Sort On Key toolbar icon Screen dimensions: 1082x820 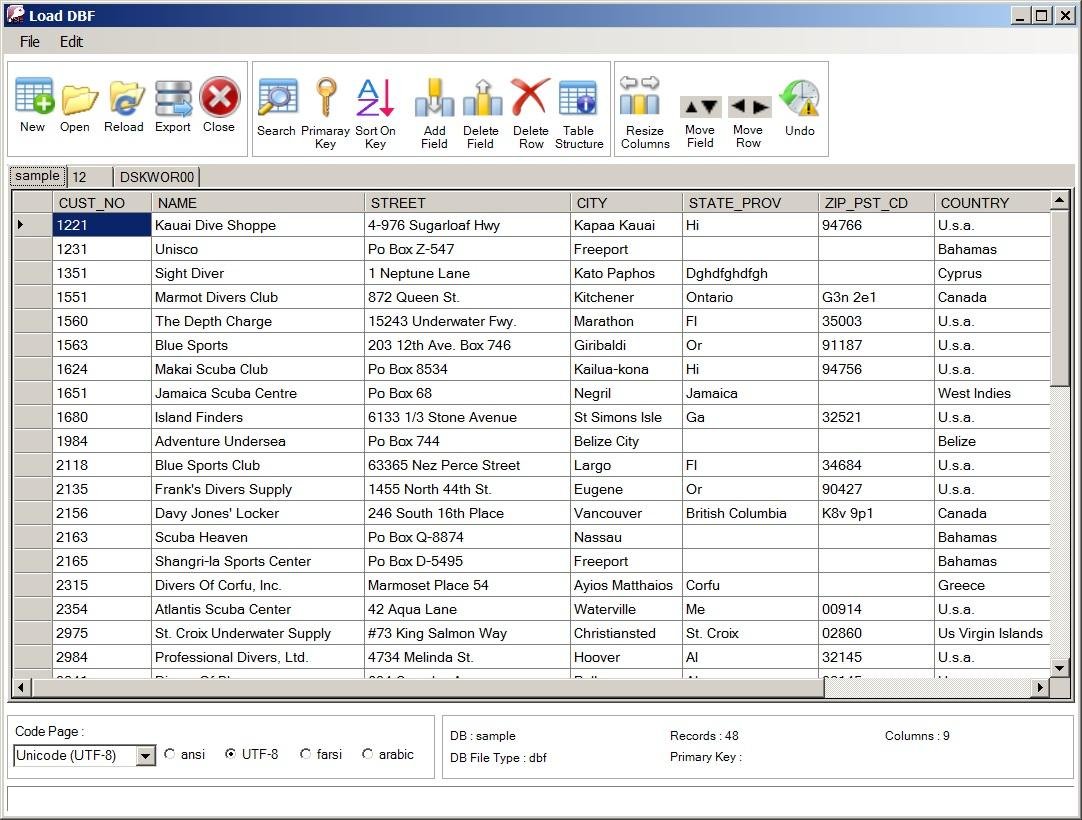pyautogui.click(x=375, y=98)
